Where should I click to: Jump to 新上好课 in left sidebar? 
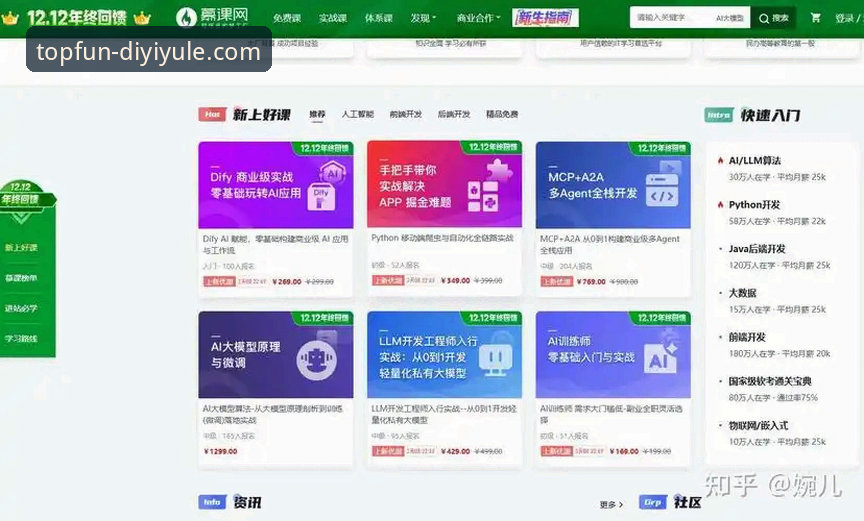(x=21, y=247)
